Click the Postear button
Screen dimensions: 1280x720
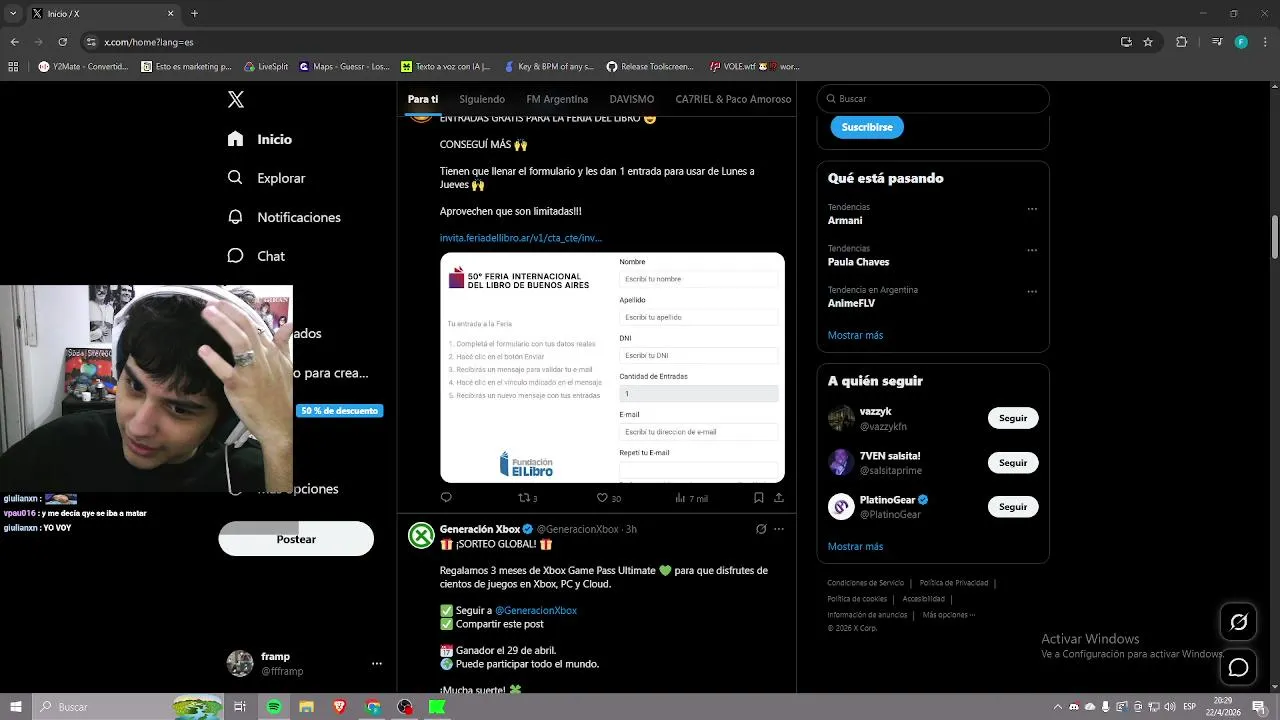click(296, 539)
